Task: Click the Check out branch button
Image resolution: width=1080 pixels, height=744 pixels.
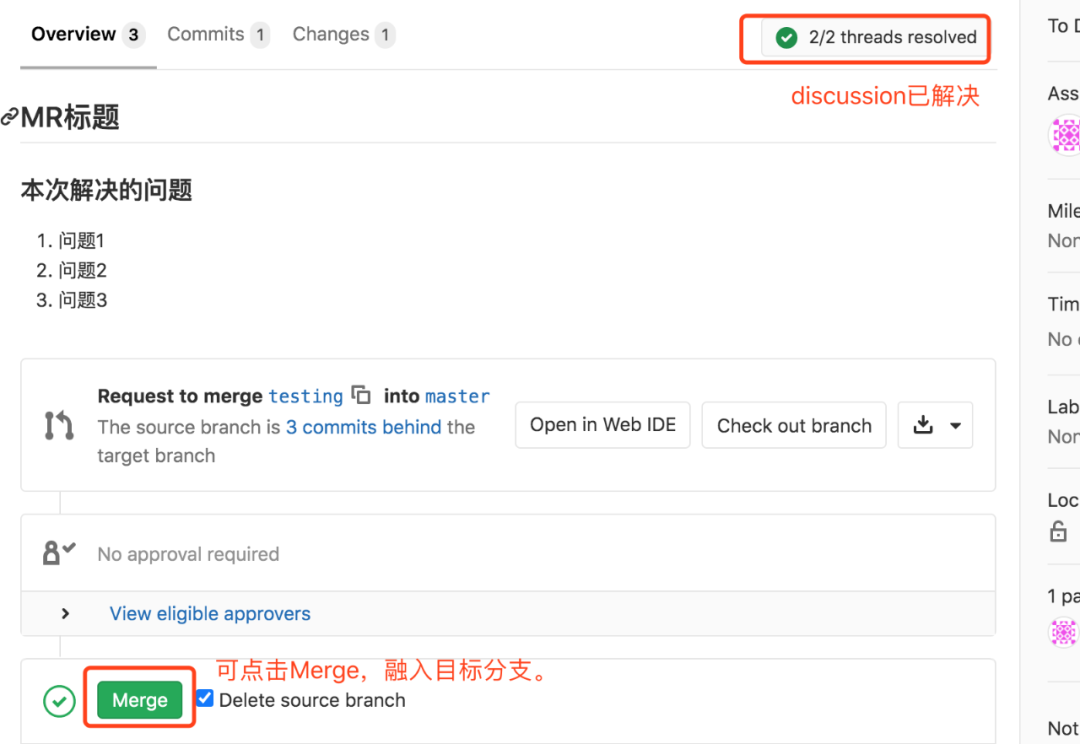Action: [x=793, y=425]
